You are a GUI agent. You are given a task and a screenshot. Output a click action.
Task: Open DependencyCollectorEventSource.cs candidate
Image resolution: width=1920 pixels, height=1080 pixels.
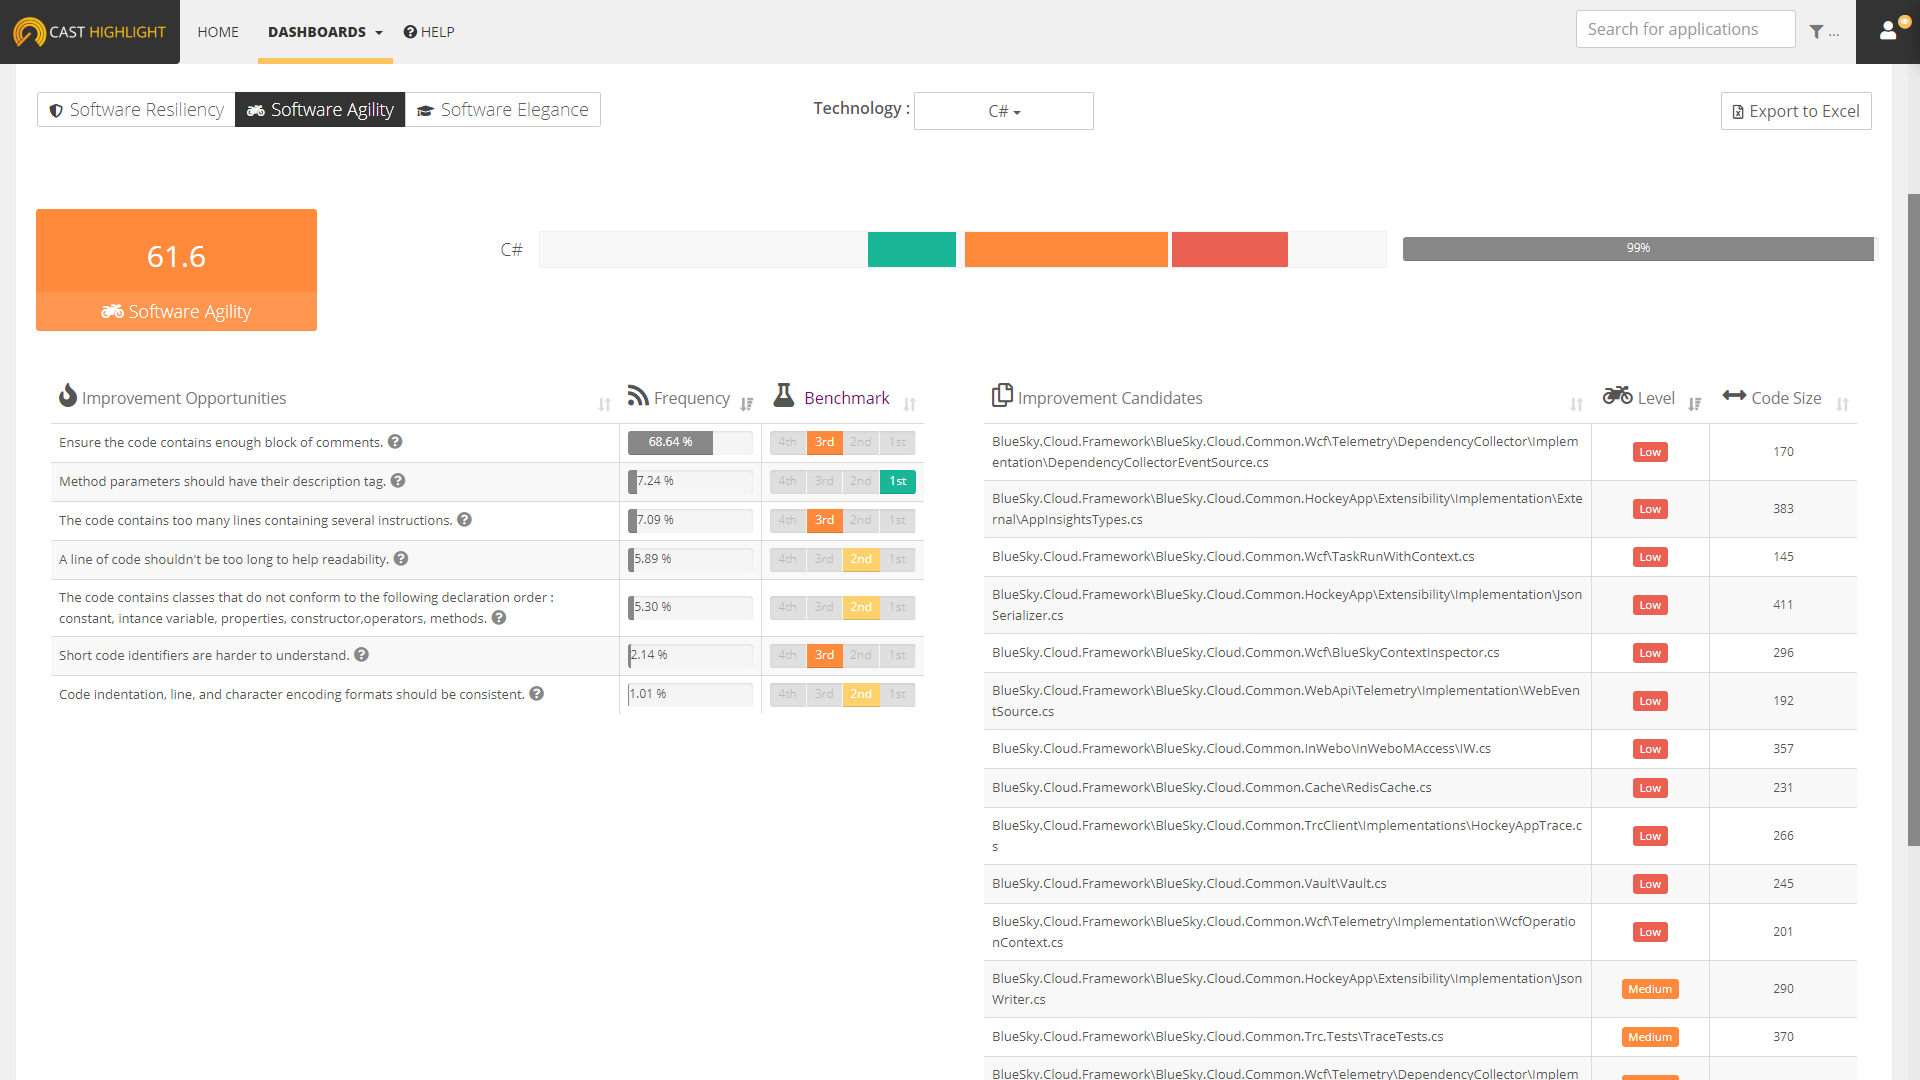pos(1285,452)
